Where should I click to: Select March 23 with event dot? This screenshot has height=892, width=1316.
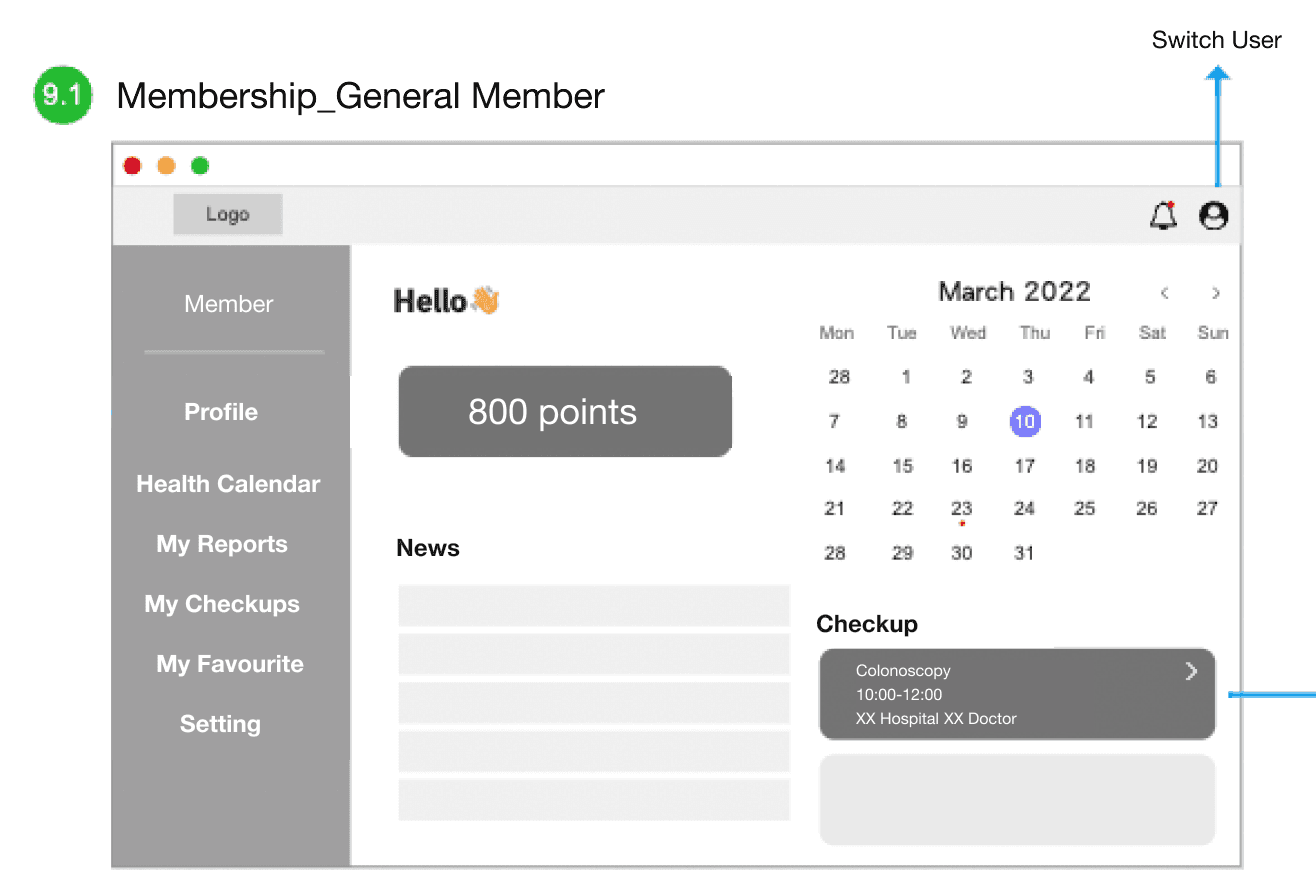tap(962, 509)
